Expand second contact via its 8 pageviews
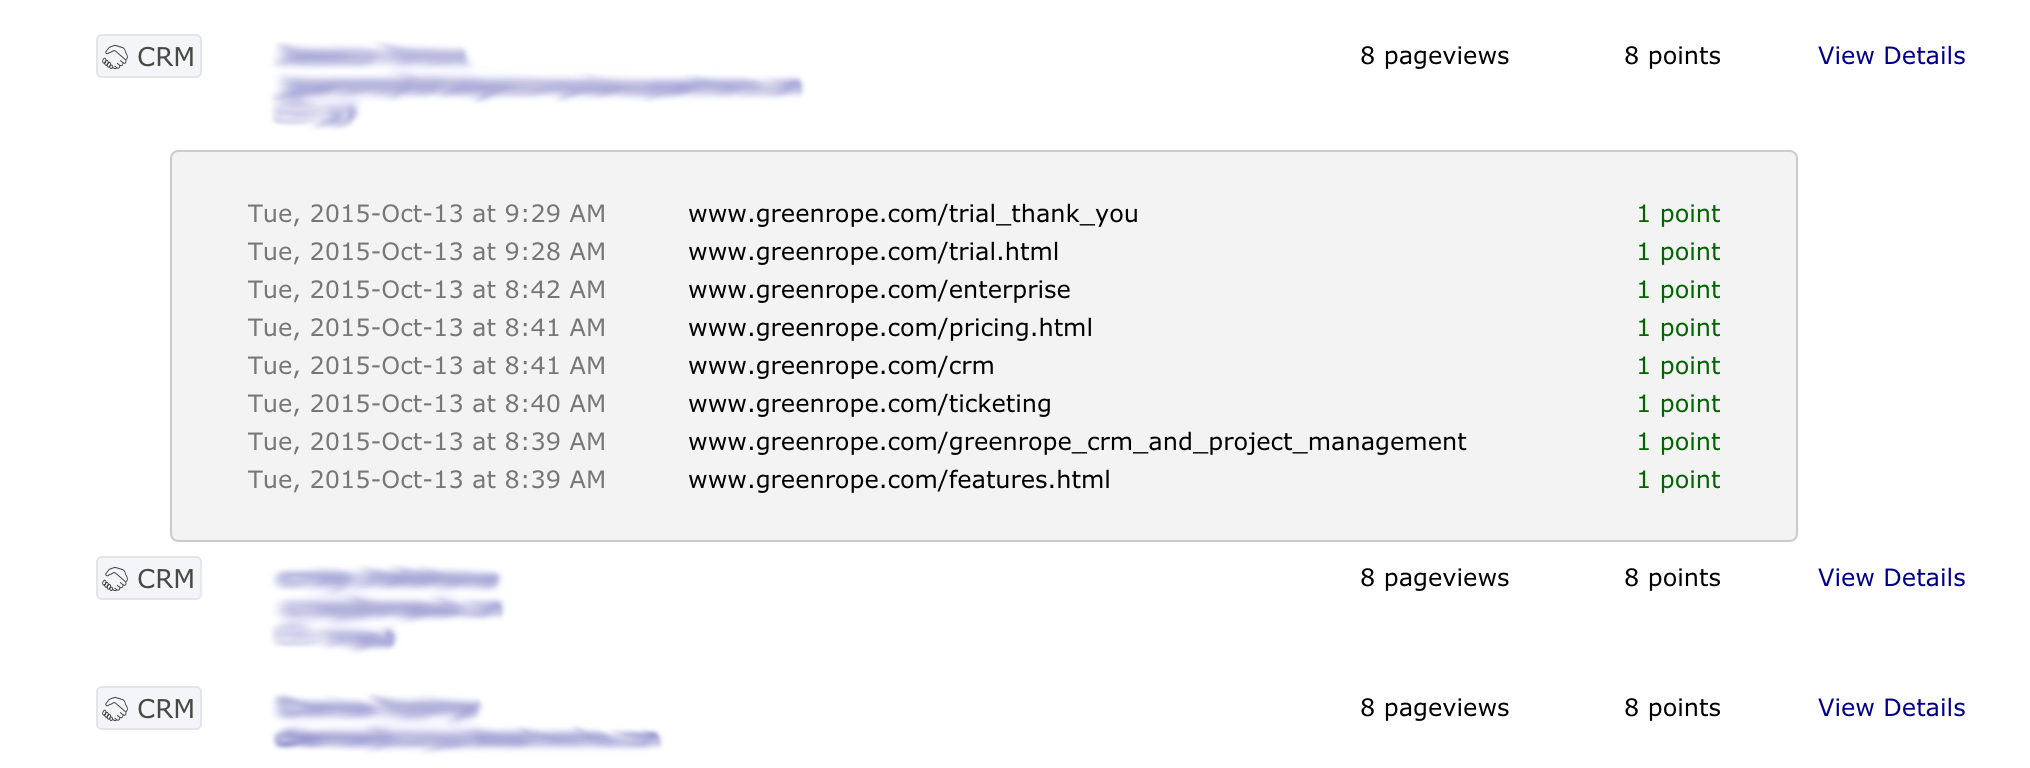 pos(1434,578)
